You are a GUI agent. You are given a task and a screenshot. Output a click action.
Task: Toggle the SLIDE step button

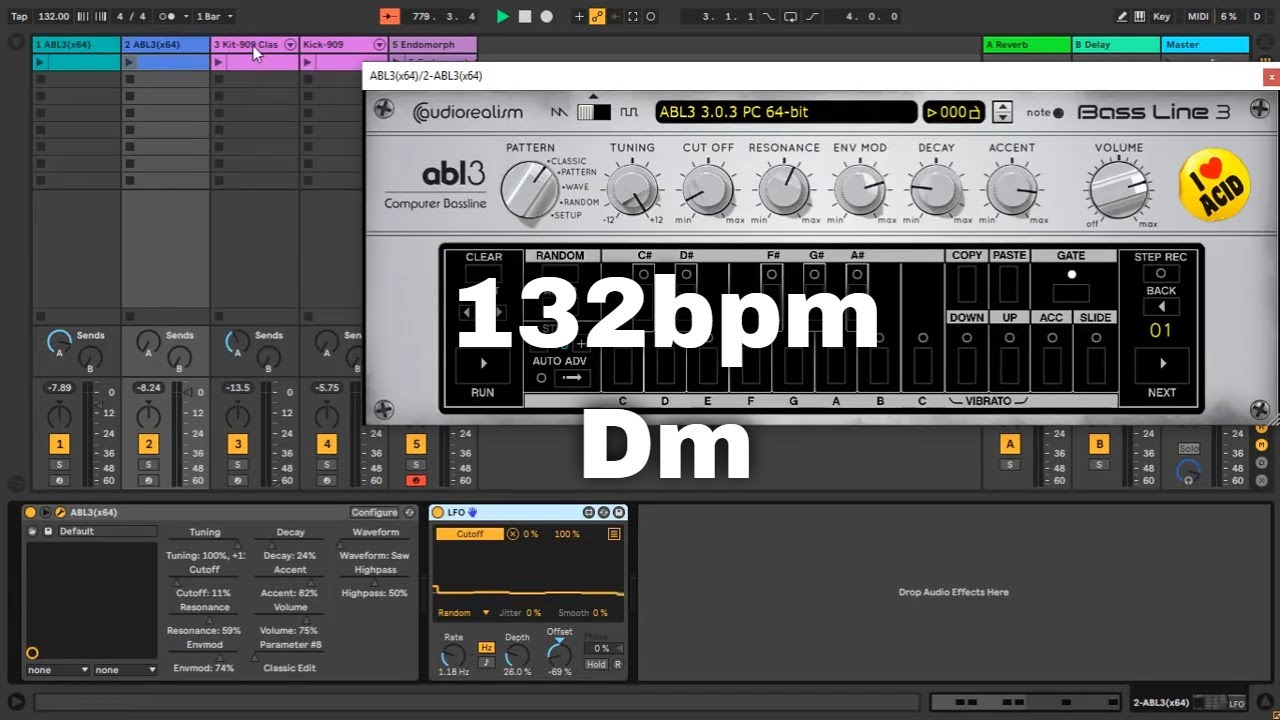click(1096, 366)
